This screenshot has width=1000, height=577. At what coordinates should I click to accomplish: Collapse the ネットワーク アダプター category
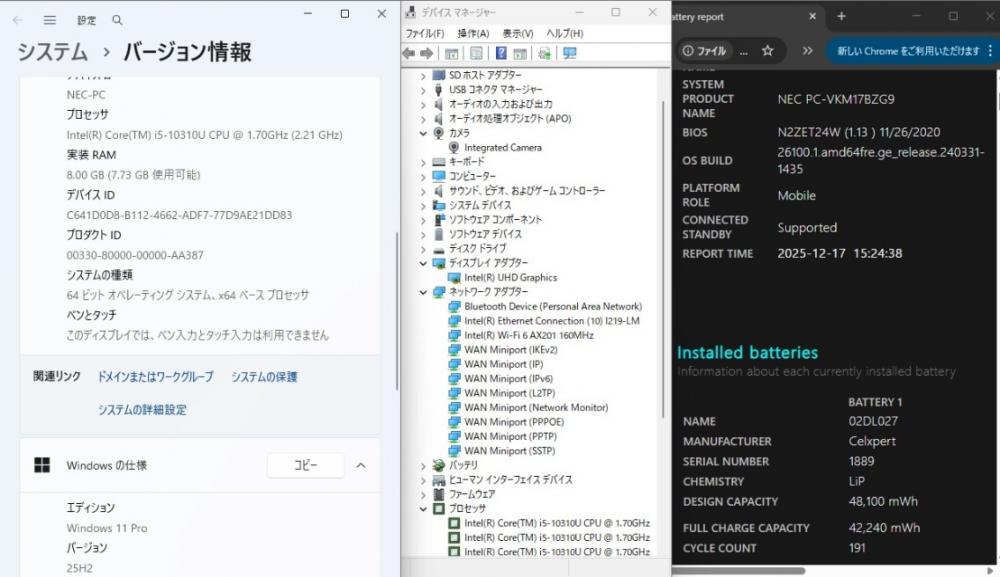tap(423, 292)
